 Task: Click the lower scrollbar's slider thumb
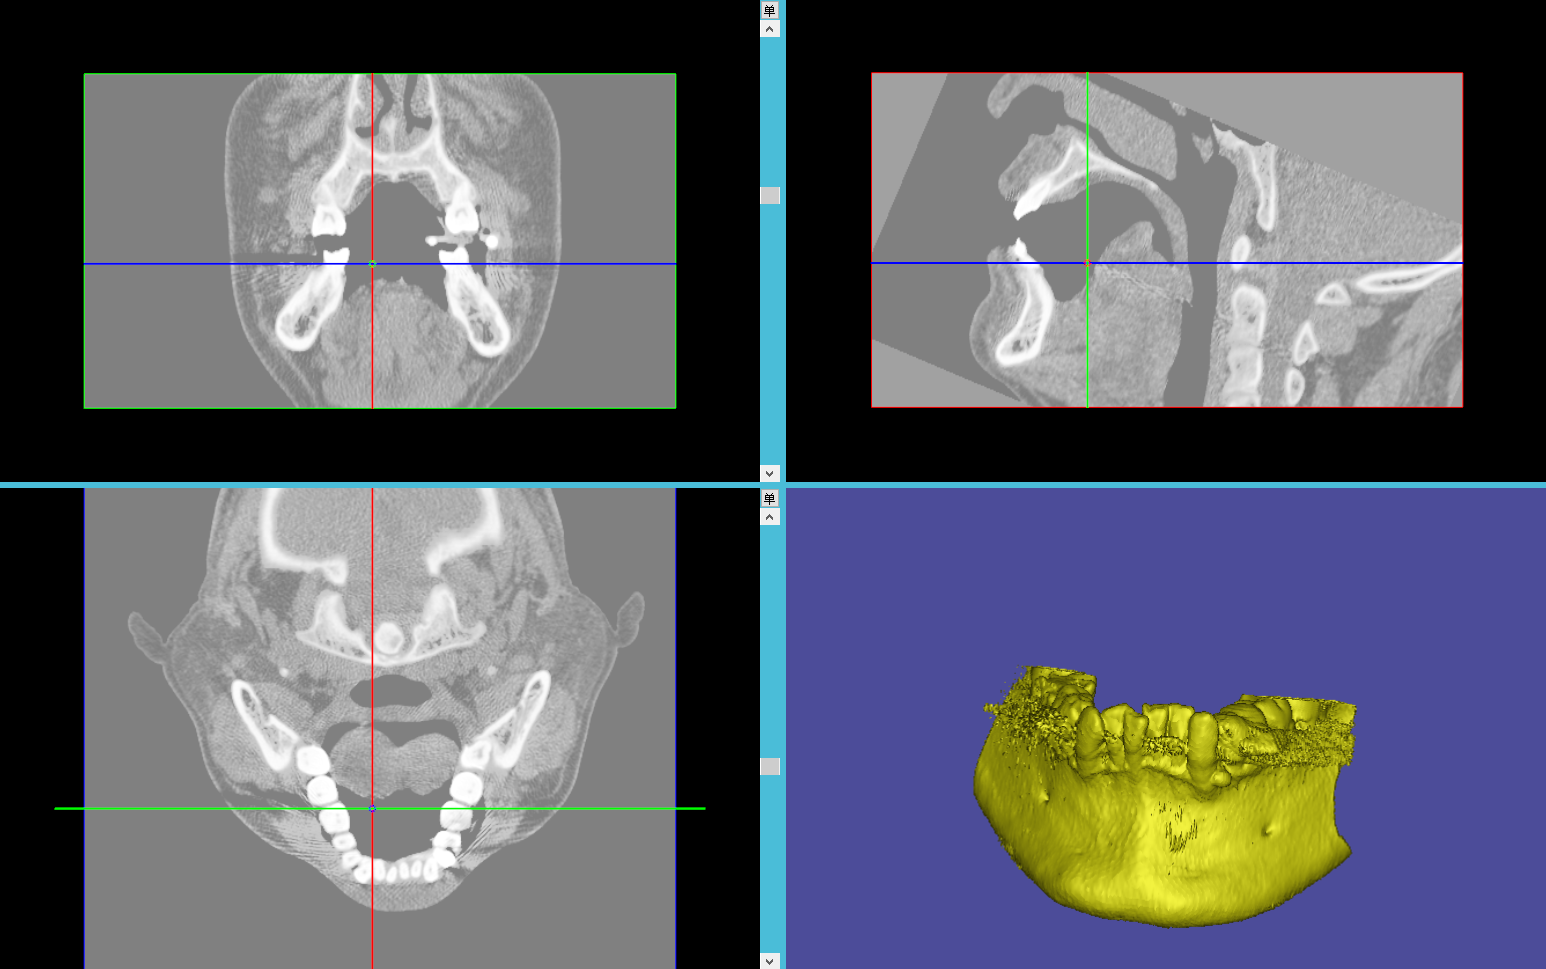click(x=769, y=766)
